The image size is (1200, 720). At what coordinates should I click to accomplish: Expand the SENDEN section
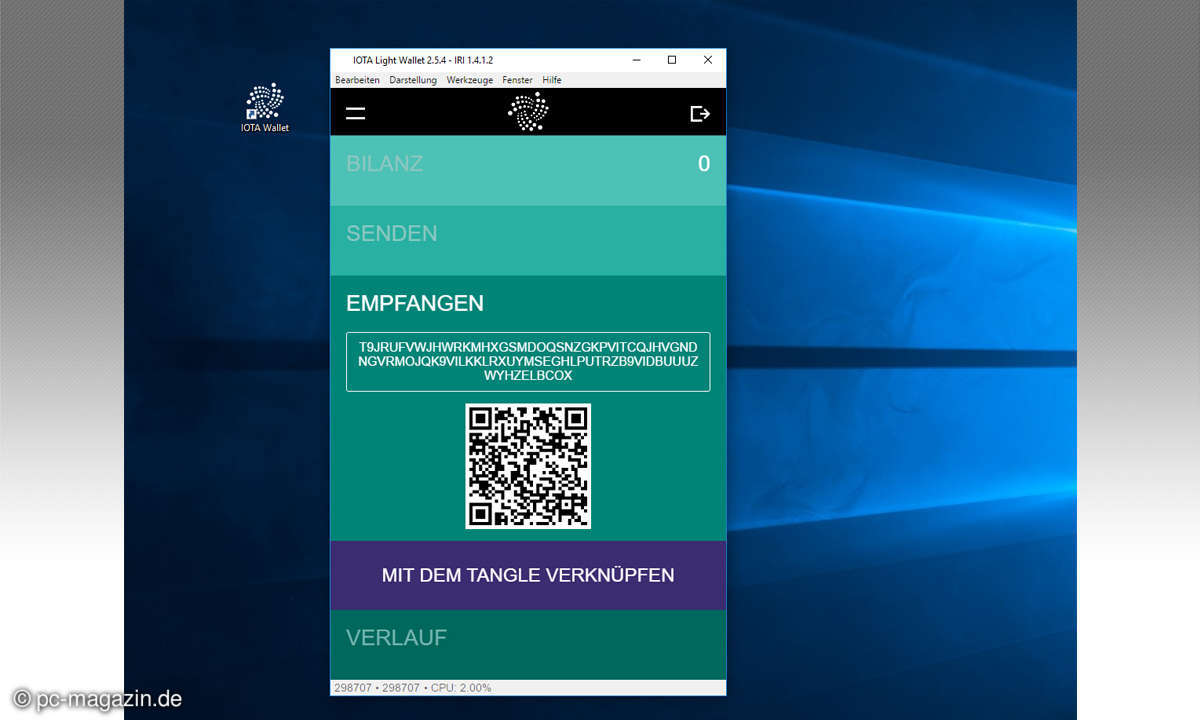coord(528,240)
